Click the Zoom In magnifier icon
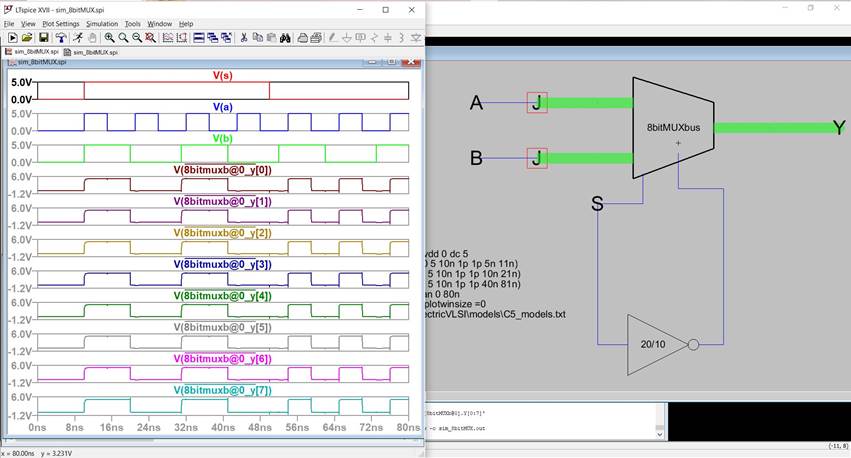Image resolution: width=851 pixels, height=458 pixels. 110,37
